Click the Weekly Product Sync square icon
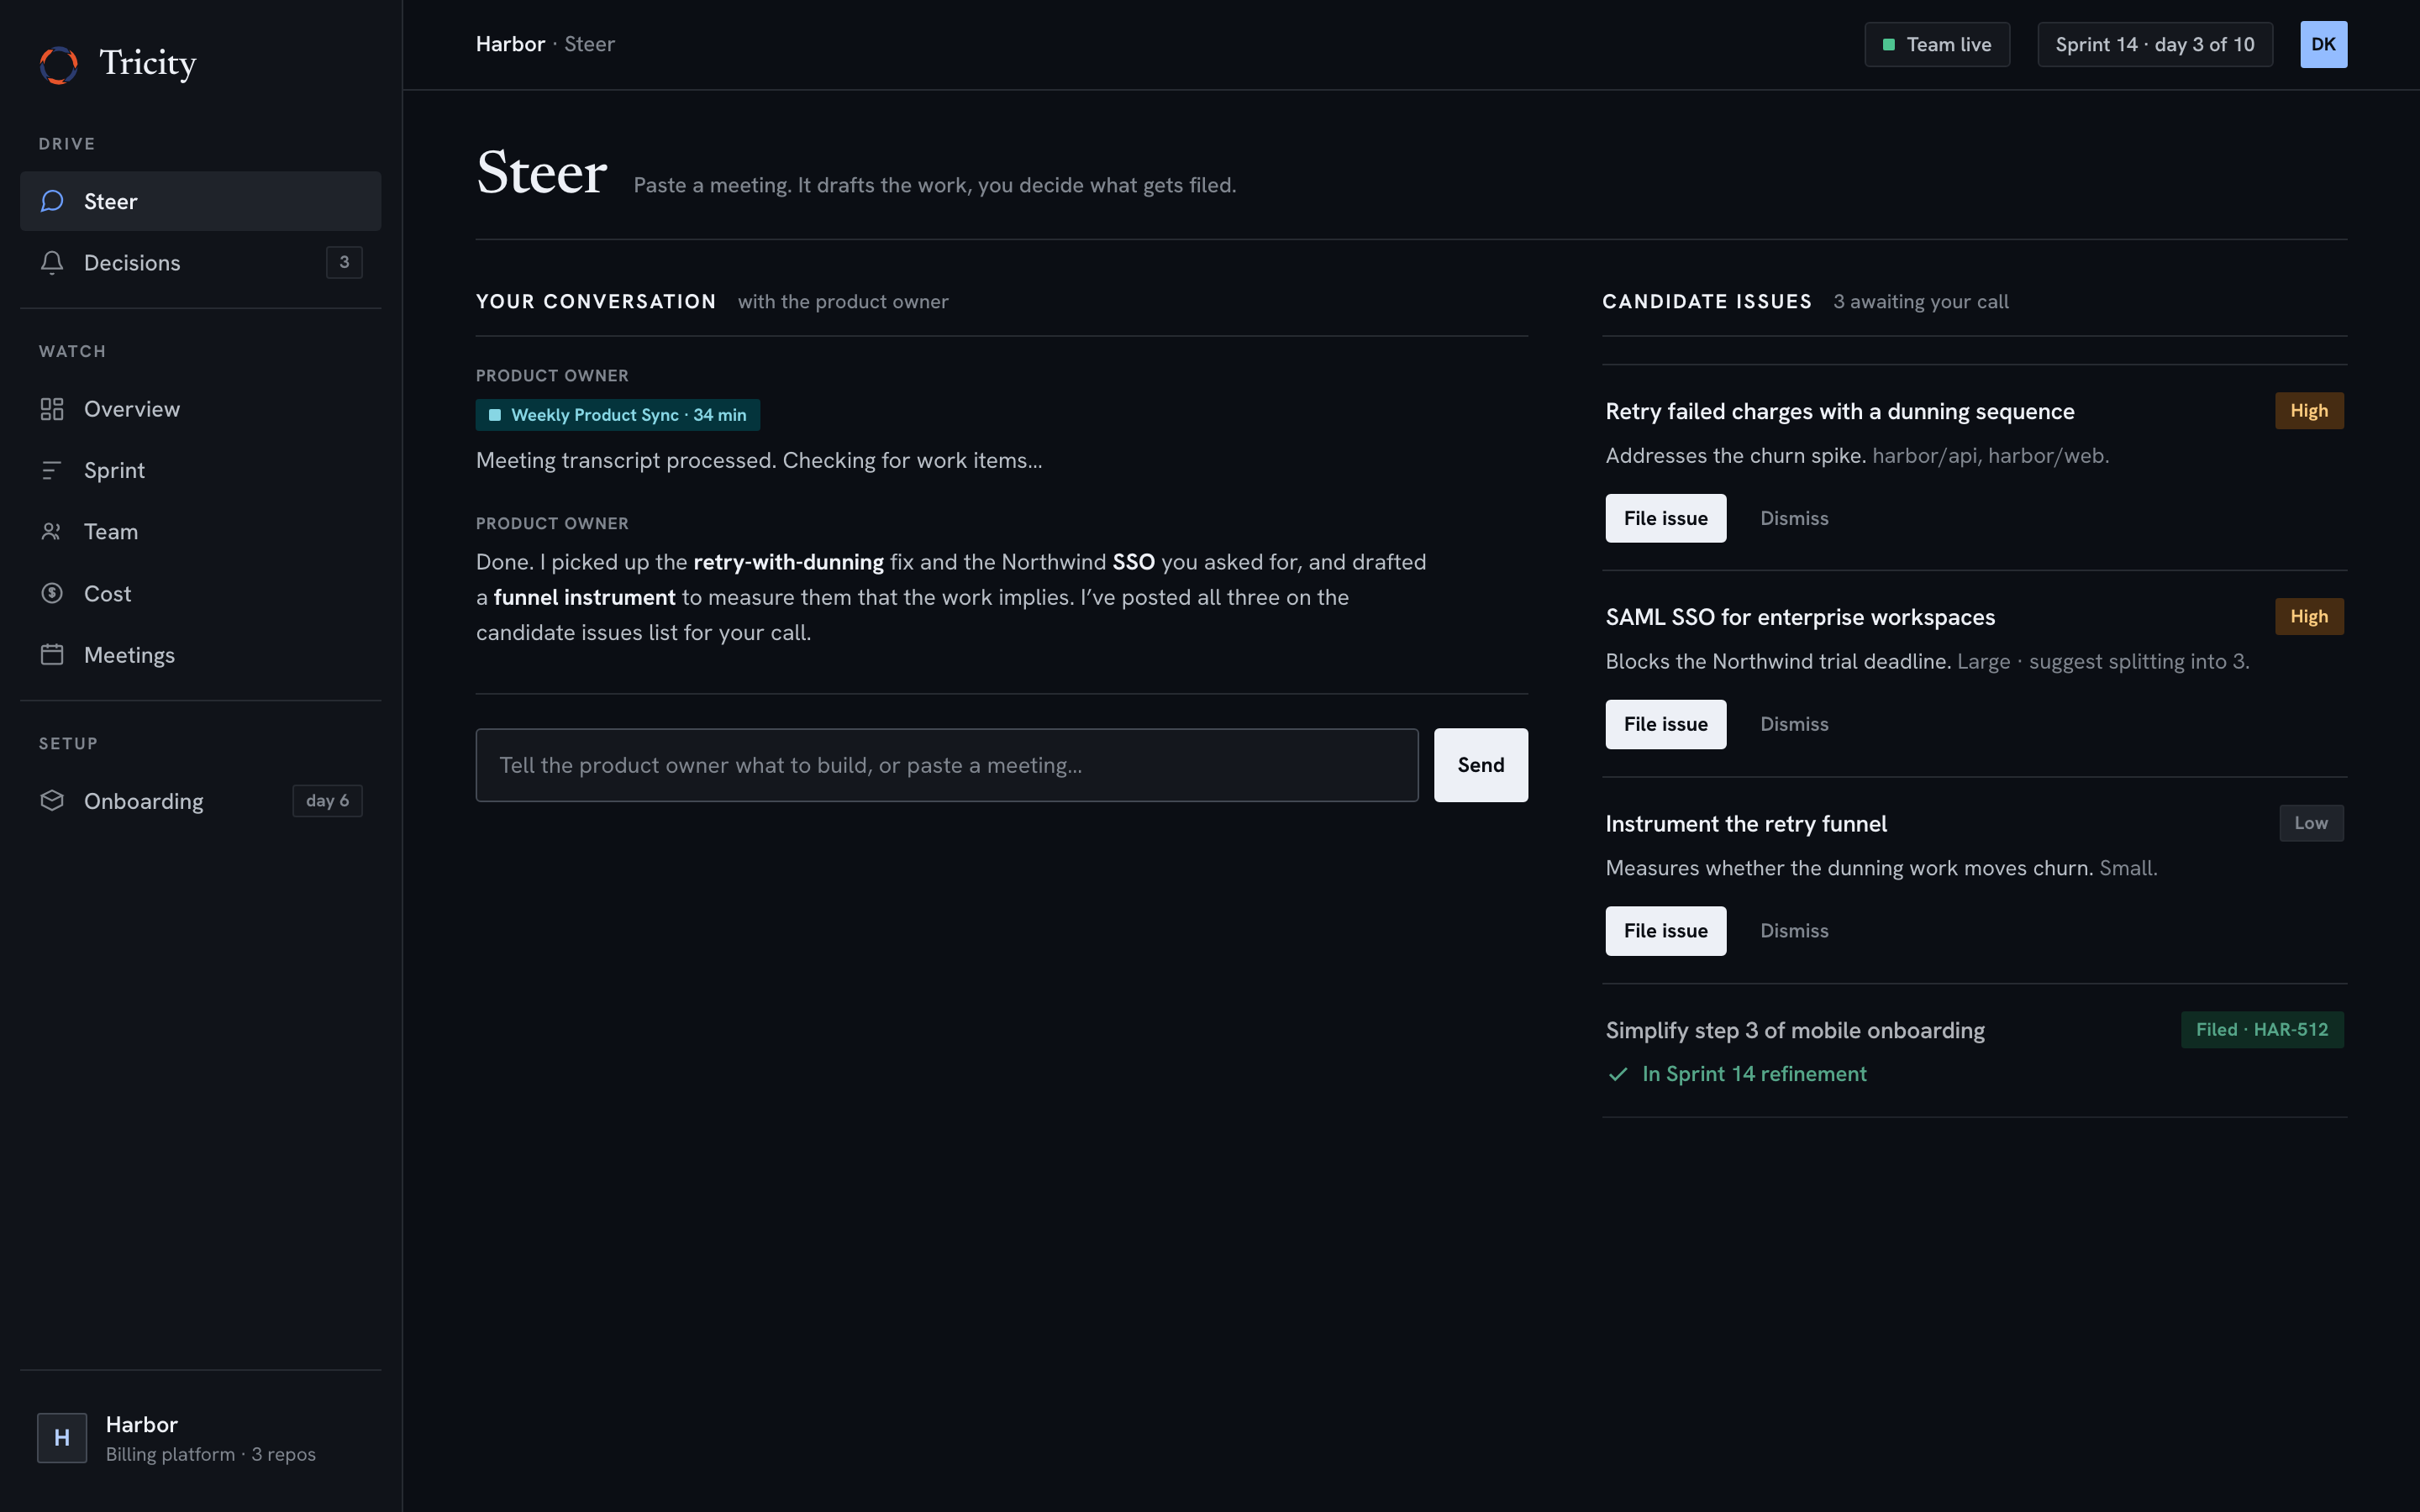The image size is (2420, 1512). click(495, 415)
